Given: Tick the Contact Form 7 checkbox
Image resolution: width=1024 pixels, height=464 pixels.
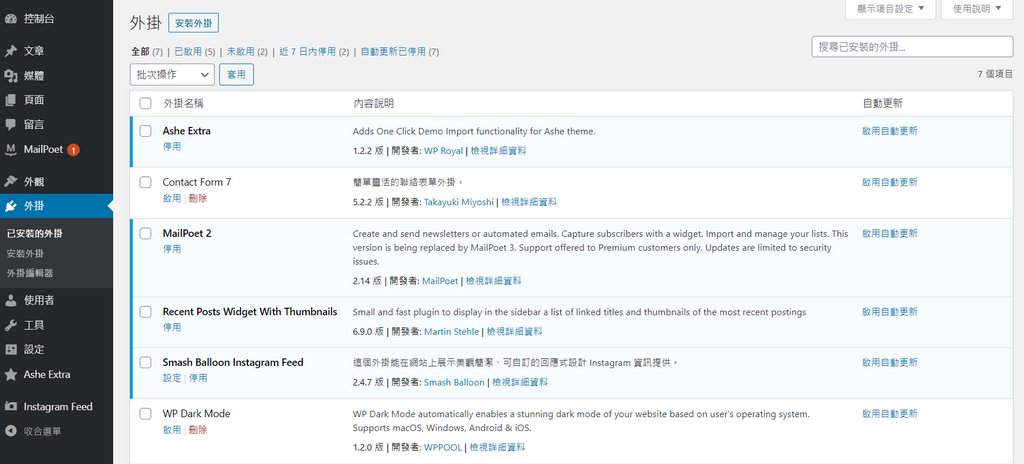Looking at the screenshot, I should (x=145, y=182).
